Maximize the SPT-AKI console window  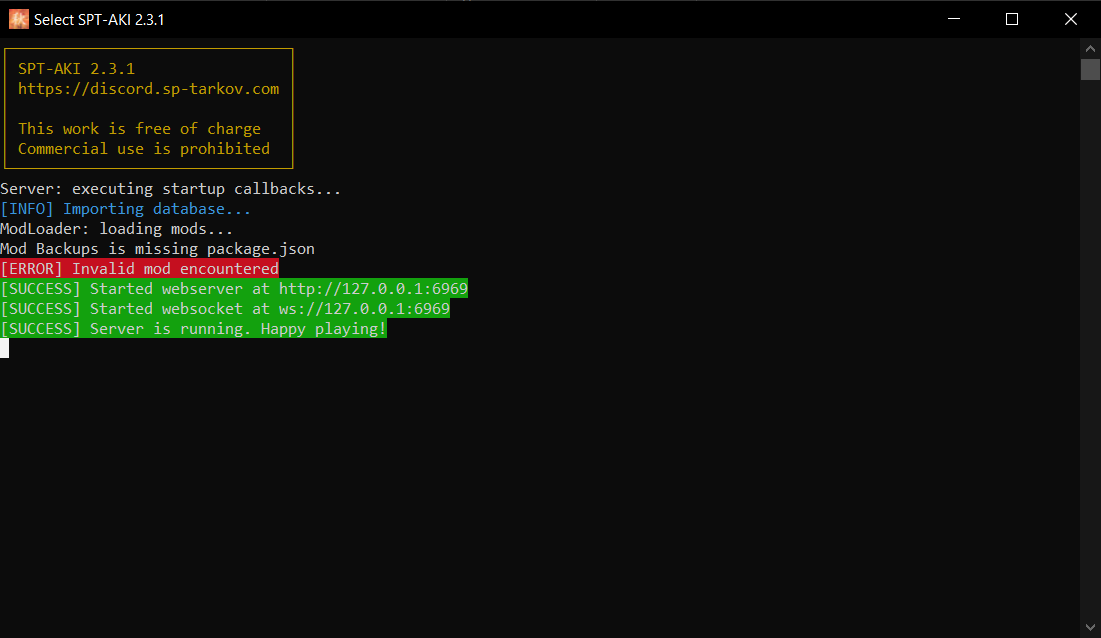[x=1012, y=19]
